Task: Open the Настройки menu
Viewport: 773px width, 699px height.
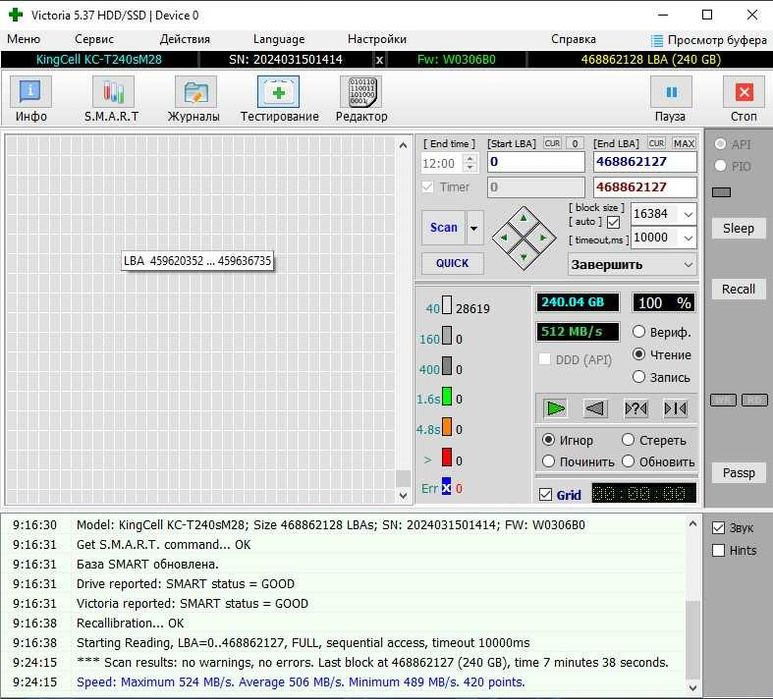Action: pos(377,39)
